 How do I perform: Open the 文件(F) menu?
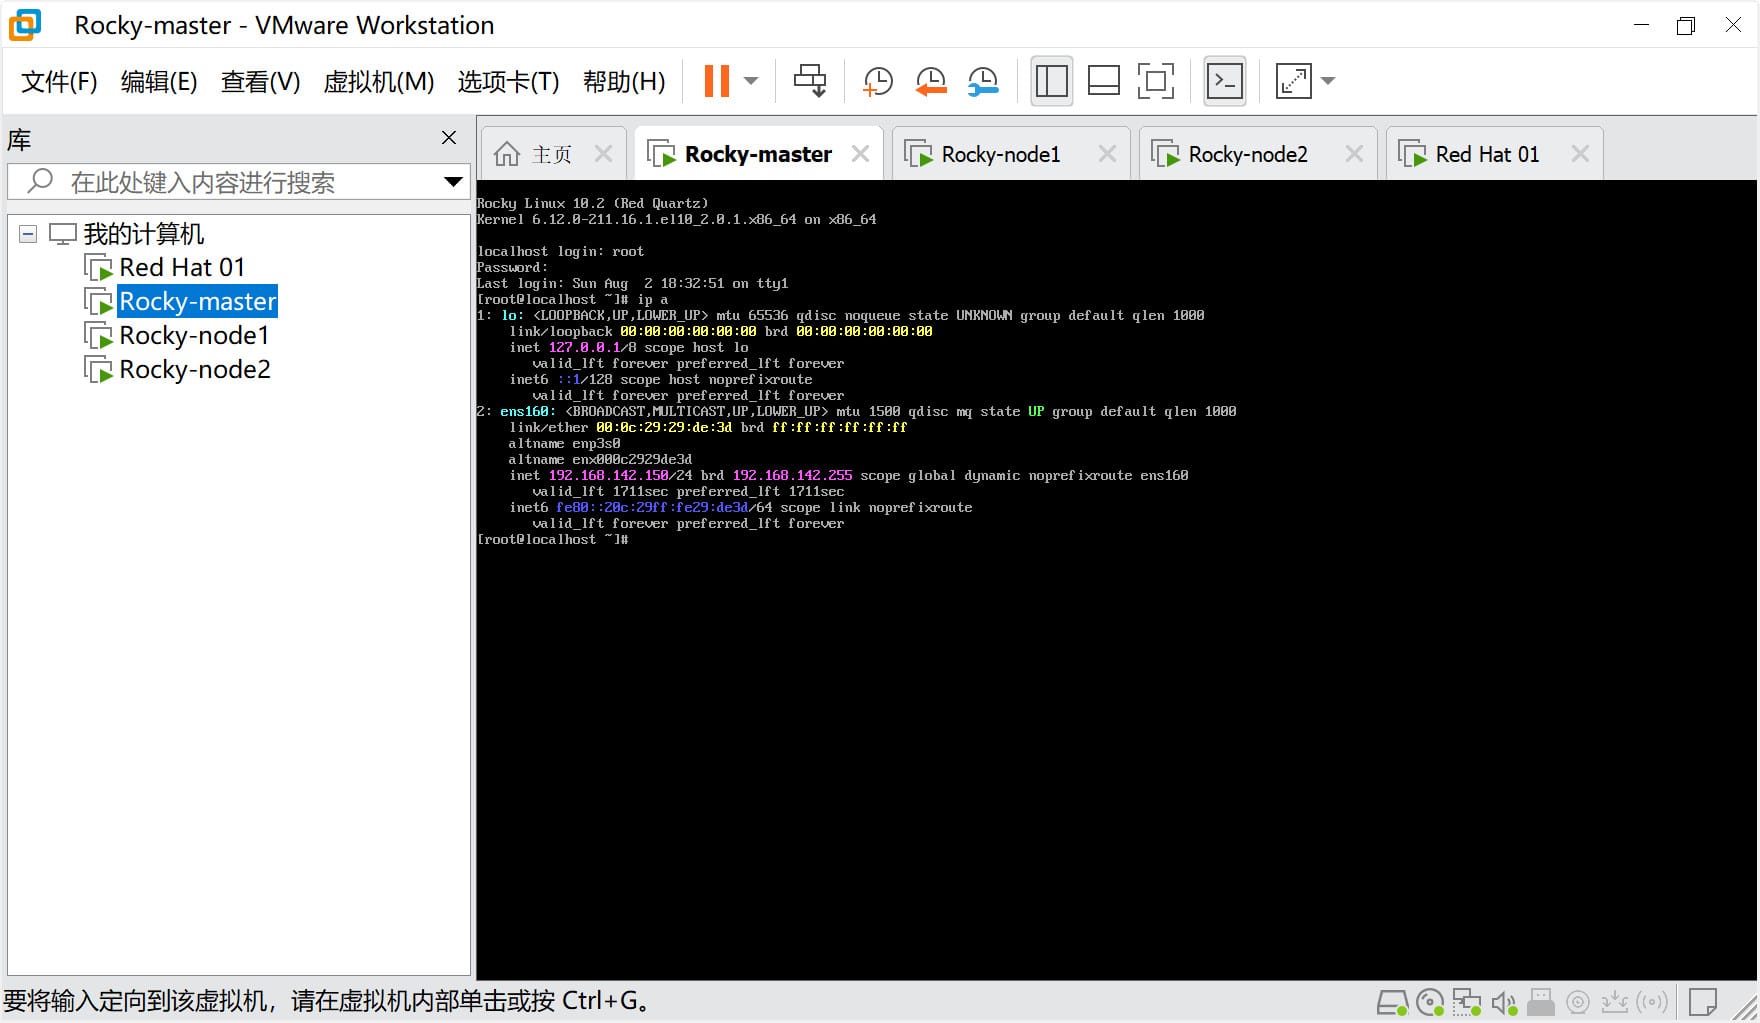(x=59, y=81)
